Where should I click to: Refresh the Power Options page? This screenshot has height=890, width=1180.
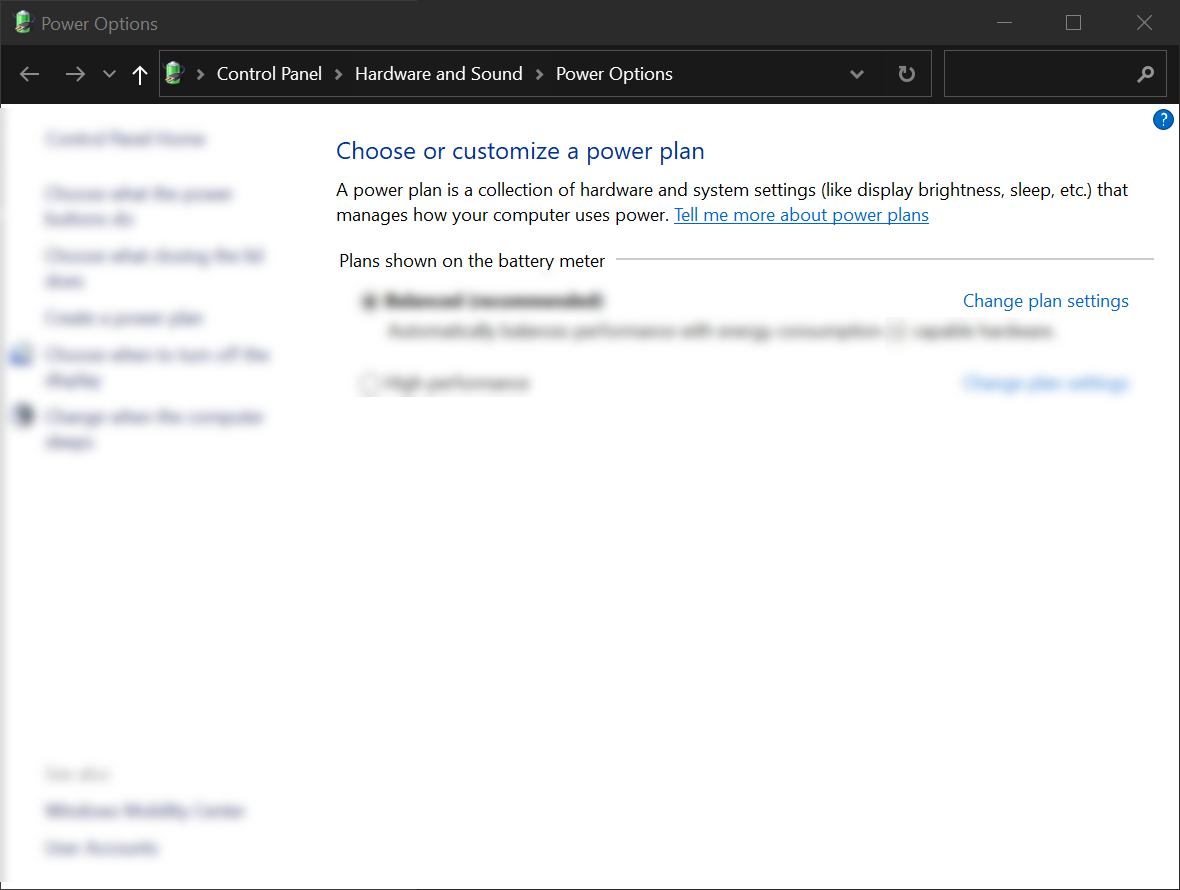(x=907, y=74)
